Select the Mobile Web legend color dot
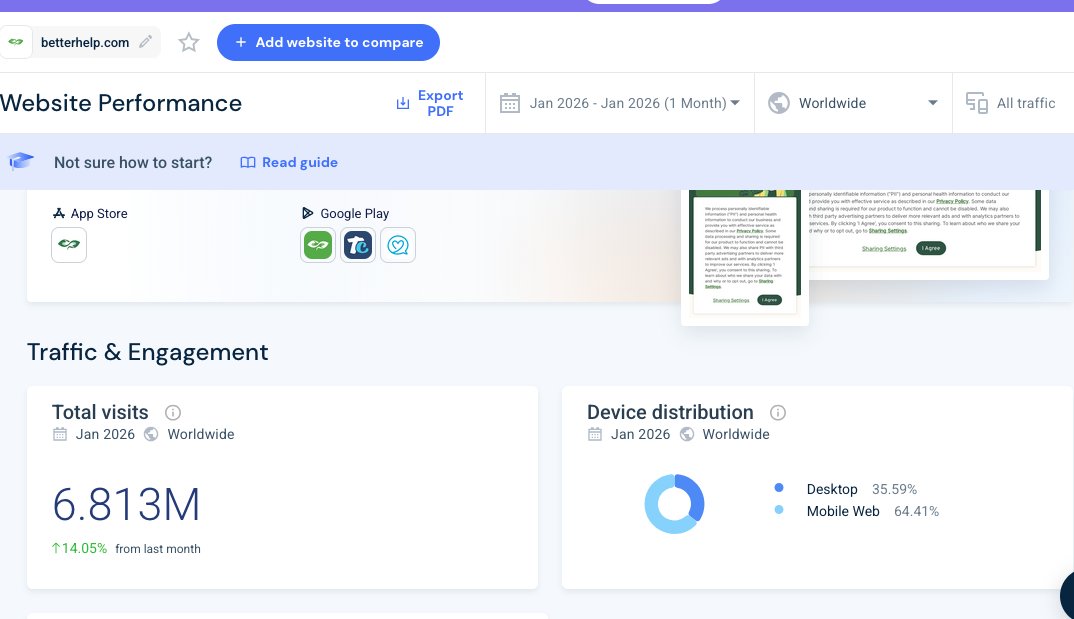The image size is (1074, 619). (x=779, y=510)
